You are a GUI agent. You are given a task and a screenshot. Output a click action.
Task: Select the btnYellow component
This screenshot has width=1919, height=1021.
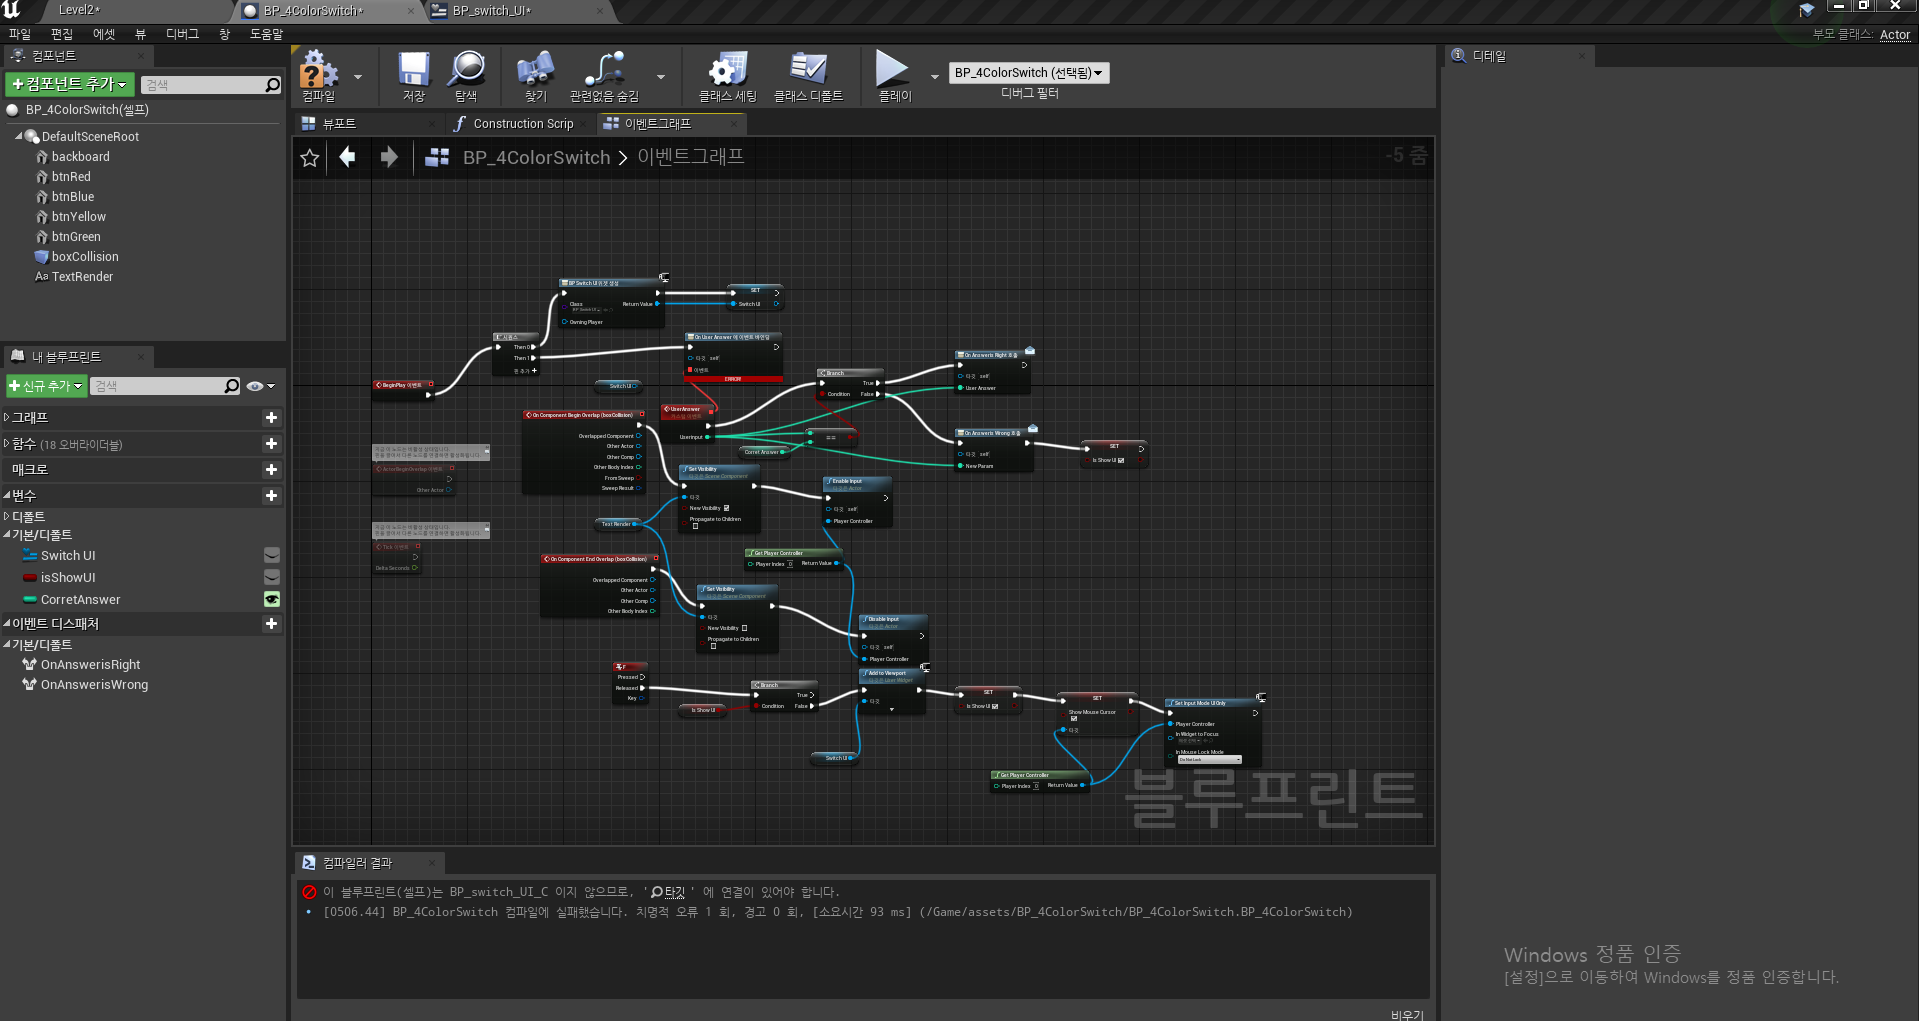79,217
